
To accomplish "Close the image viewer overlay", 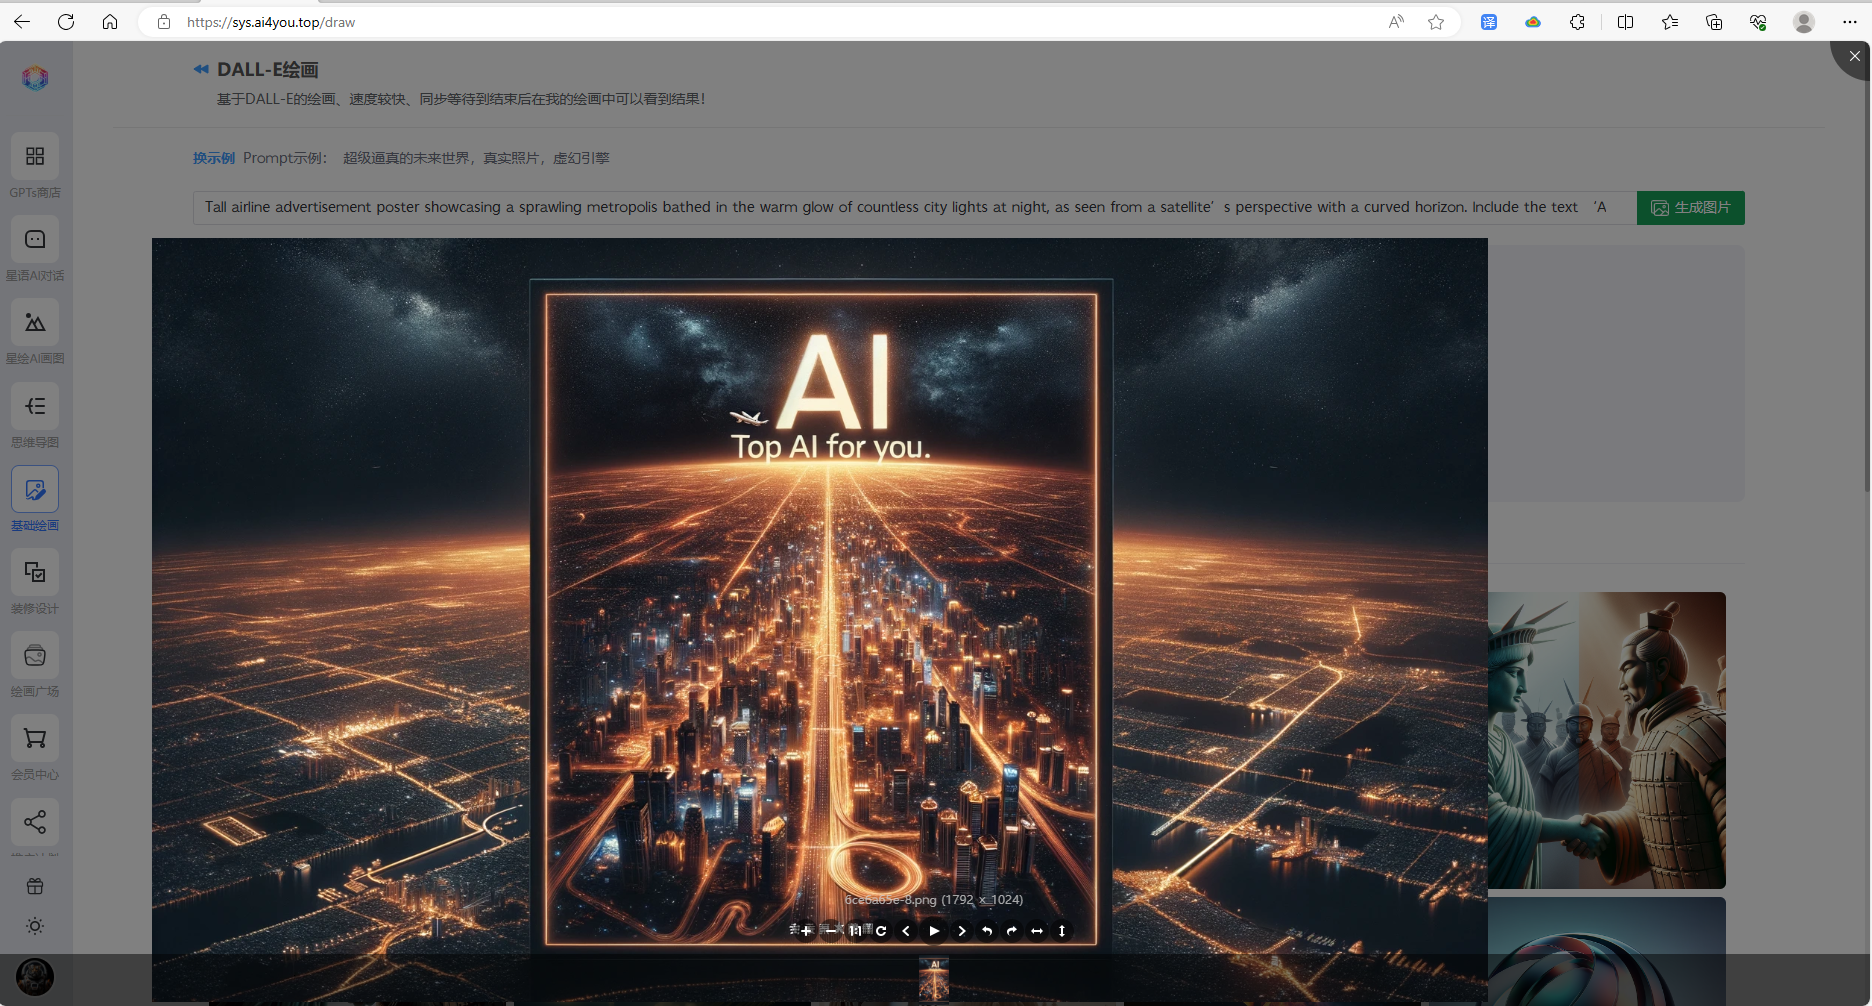I will 1854,57.
